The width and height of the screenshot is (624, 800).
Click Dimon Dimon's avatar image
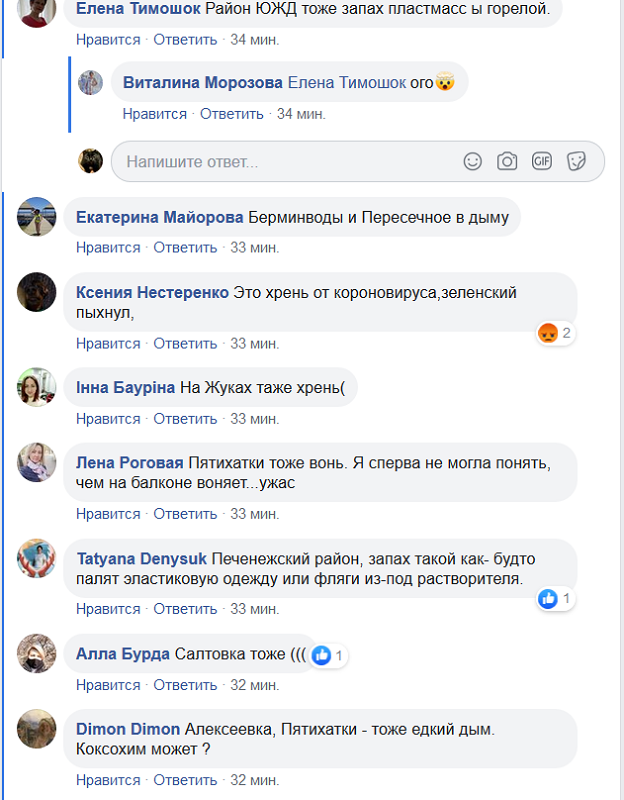click(x=37, y=729)
